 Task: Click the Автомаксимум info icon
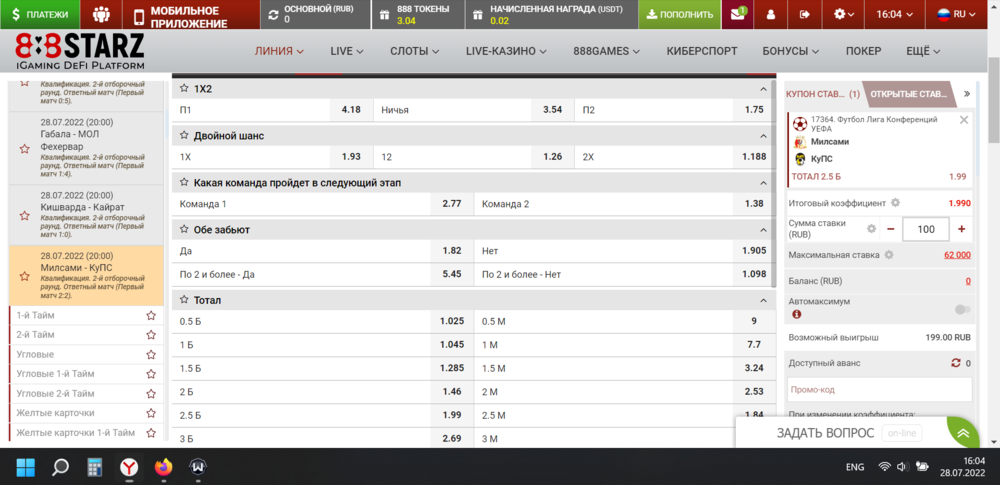pyautogui.click(x=796, y=314)
